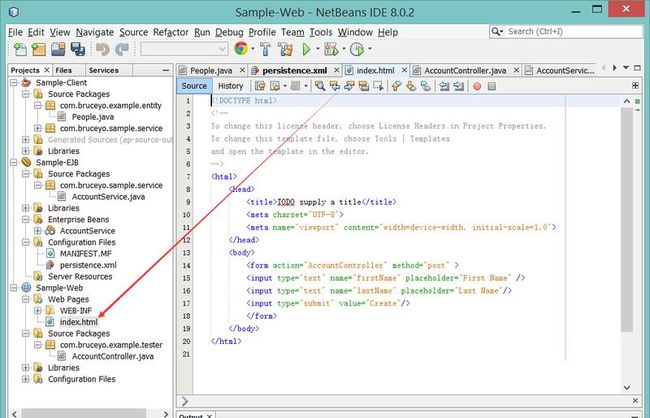Screen dimensions: 650x418
Task: Start macro recording with red circle icon
Action: [477, 86]
